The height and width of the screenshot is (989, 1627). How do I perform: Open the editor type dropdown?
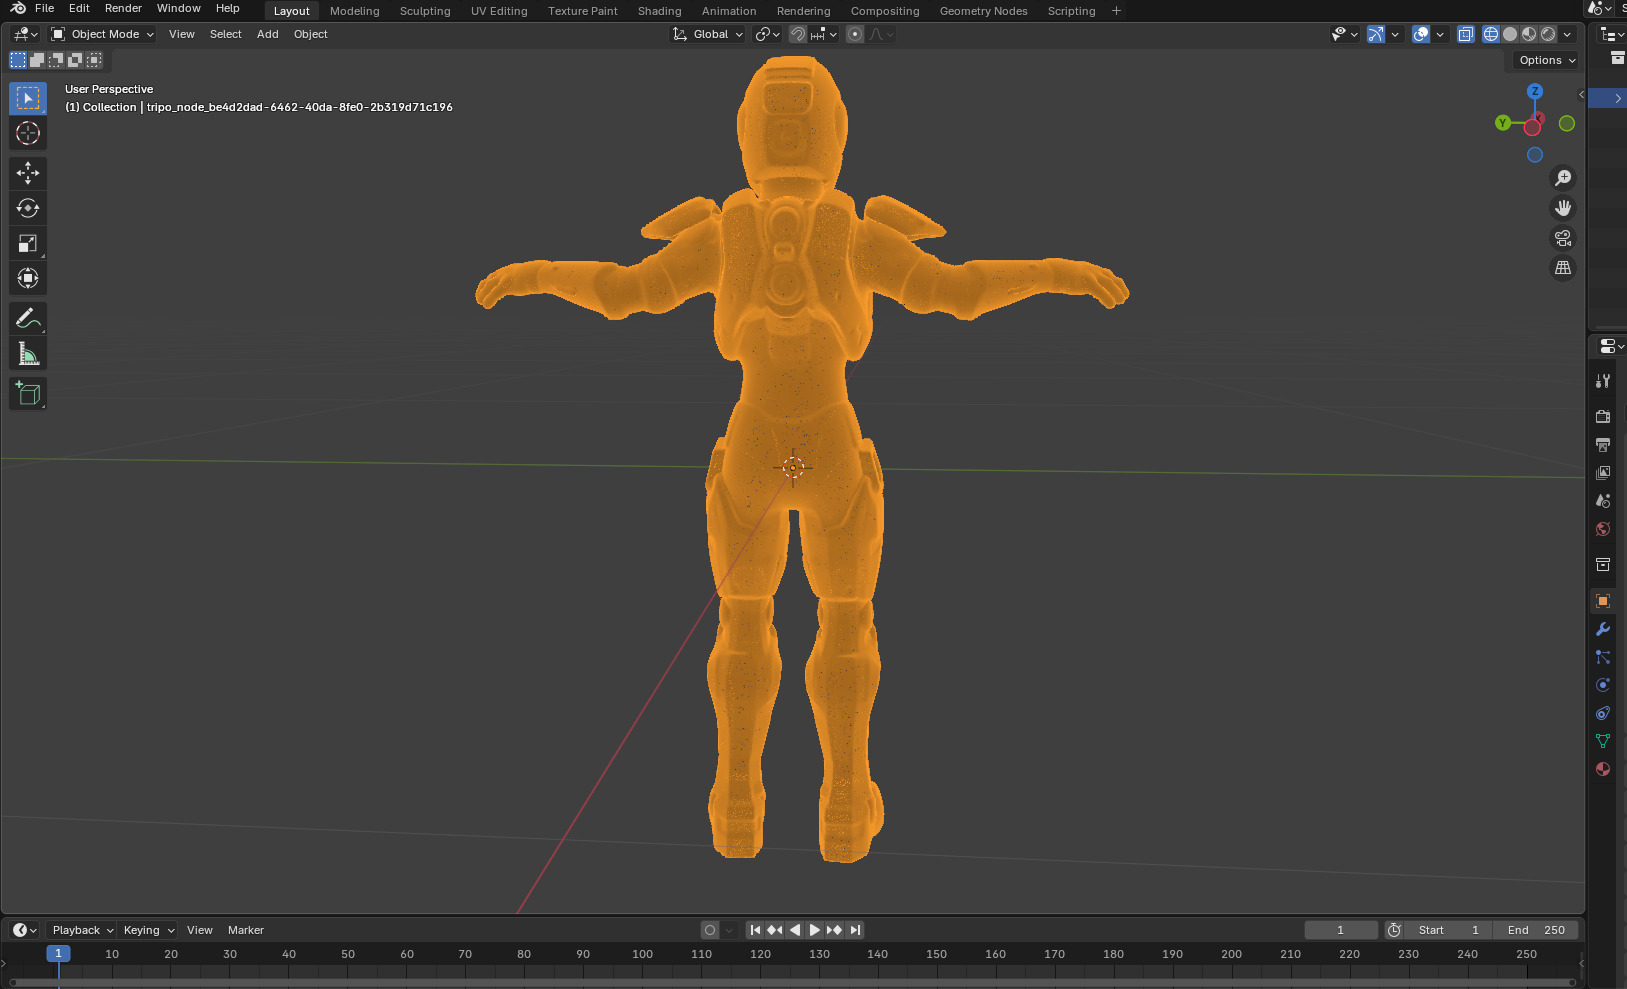click(25, 34)
